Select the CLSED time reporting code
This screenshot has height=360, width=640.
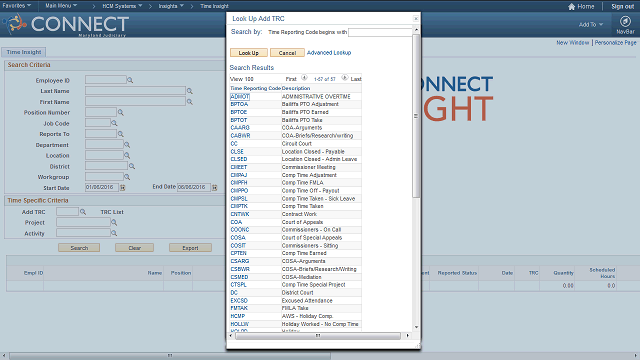(x=239, y=159)
